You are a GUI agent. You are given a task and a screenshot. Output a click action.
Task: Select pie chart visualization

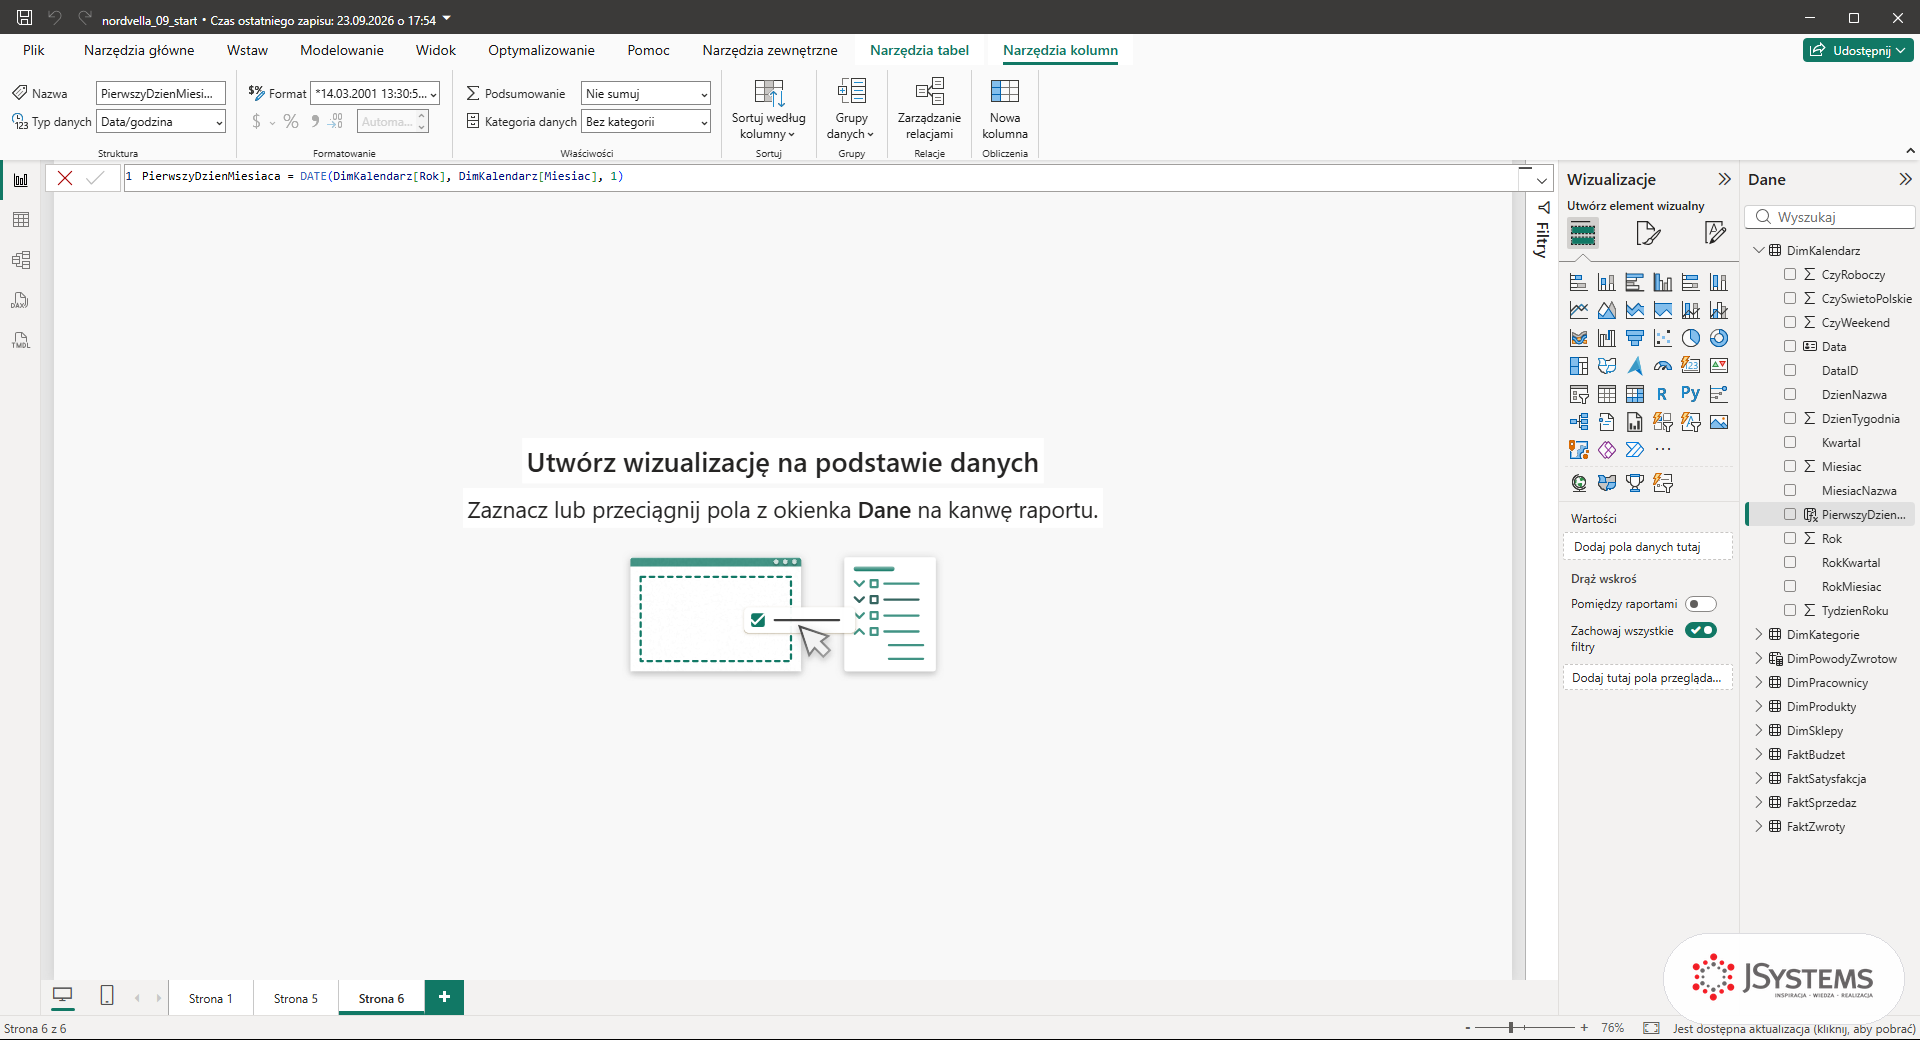[1691, 338]
